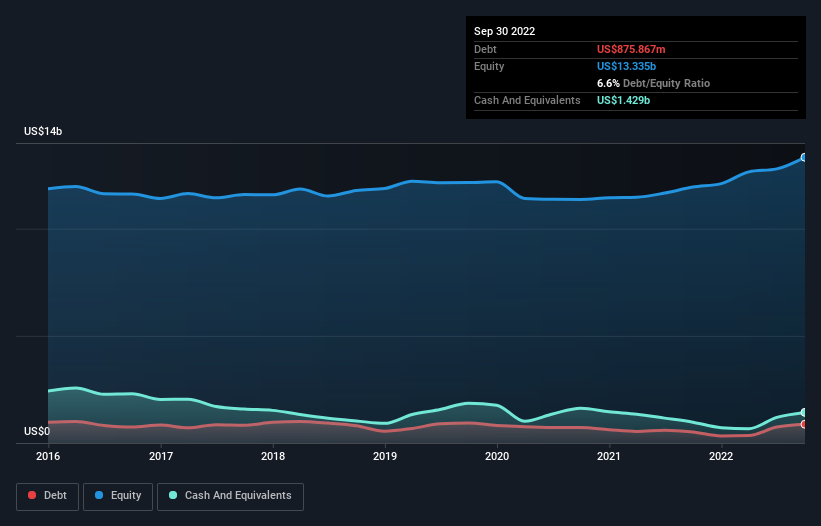Click the tooltip Debt row label
This screenshot has width=821, height=526.
[x=485, y=49]
